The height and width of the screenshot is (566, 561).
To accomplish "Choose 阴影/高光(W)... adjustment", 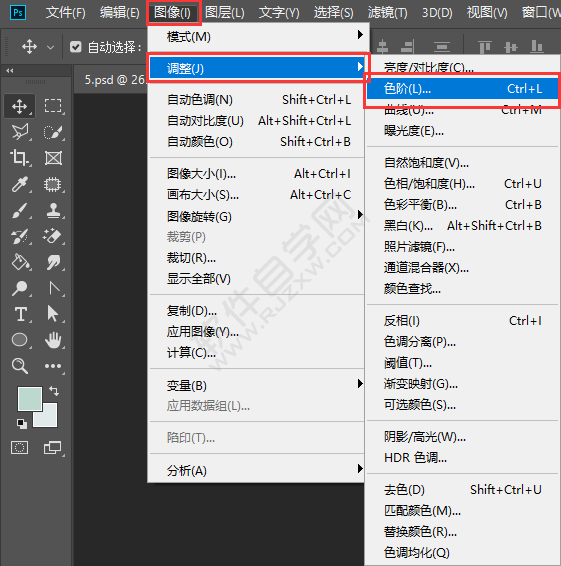I will click(462, 437).
